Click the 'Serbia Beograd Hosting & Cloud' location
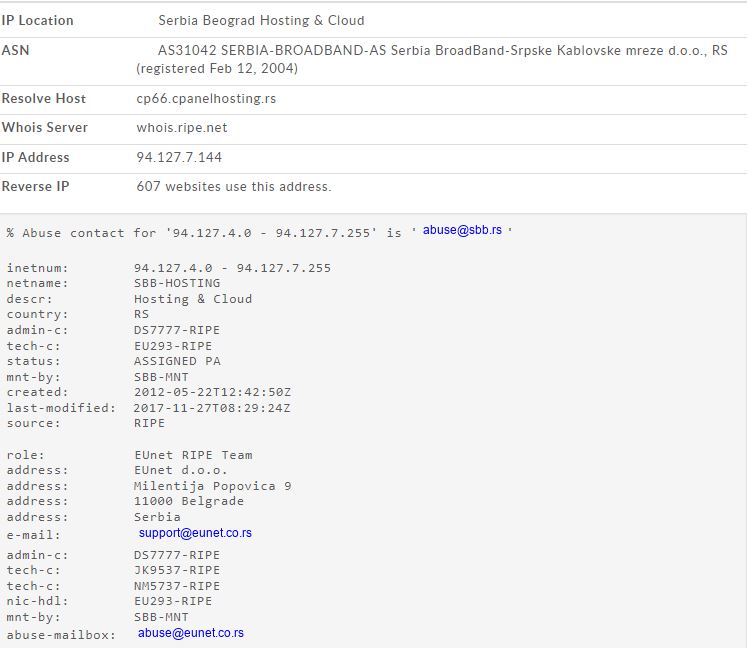This screenshot has height=648, width=749. (x=261, y=21)
